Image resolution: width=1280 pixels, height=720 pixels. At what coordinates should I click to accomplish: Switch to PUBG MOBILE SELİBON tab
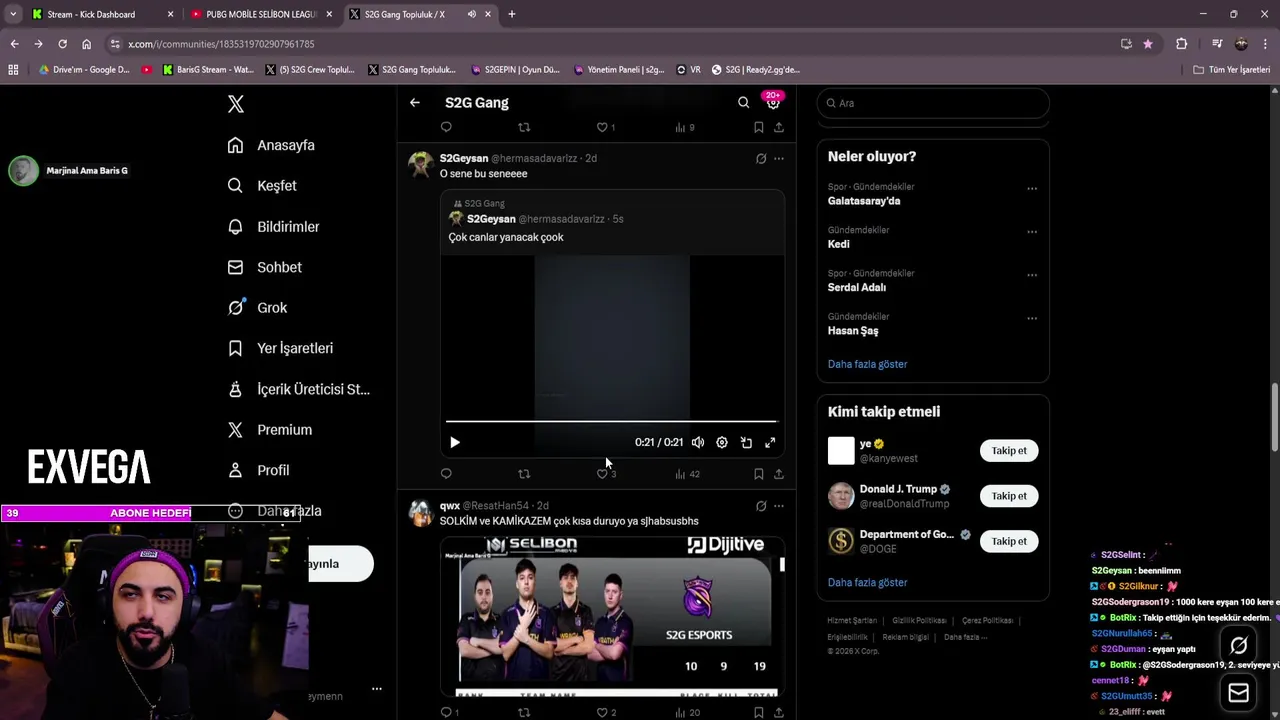point(260,14)
